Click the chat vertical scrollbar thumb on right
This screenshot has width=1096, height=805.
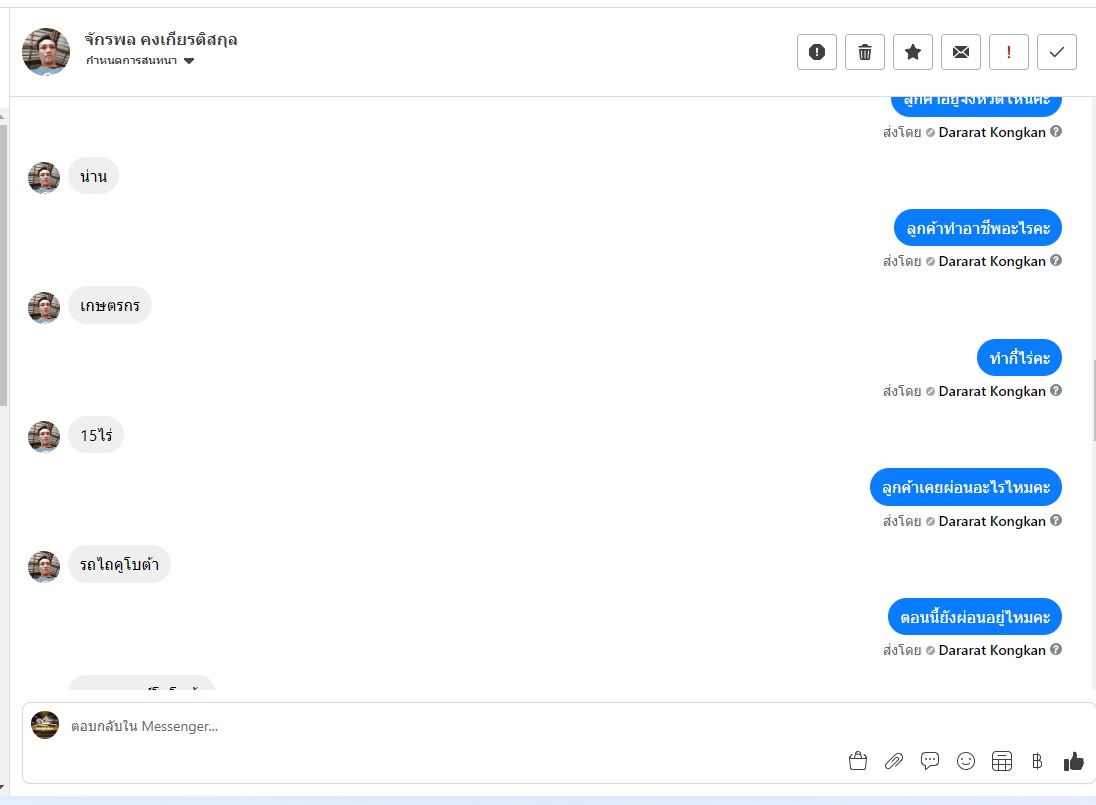[x=1093, y=400]
